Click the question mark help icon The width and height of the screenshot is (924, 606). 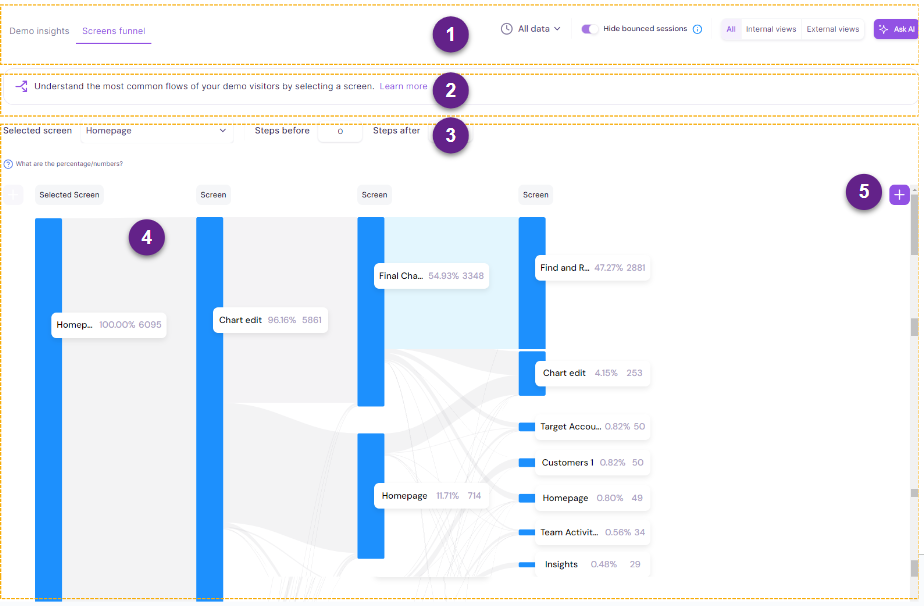(x=8, y=164)
